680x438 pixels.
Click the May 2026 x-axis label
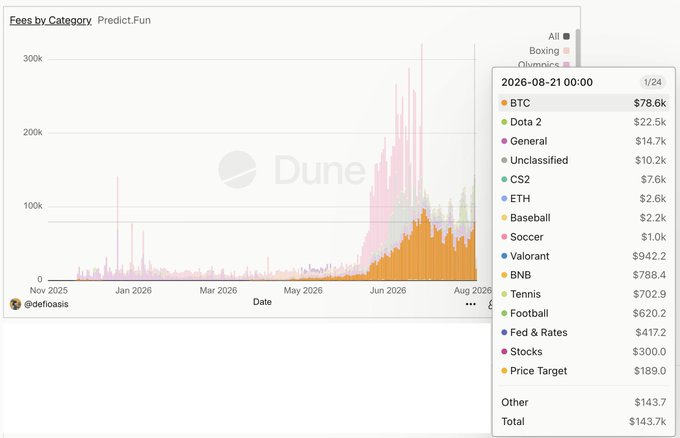point(303,291)
